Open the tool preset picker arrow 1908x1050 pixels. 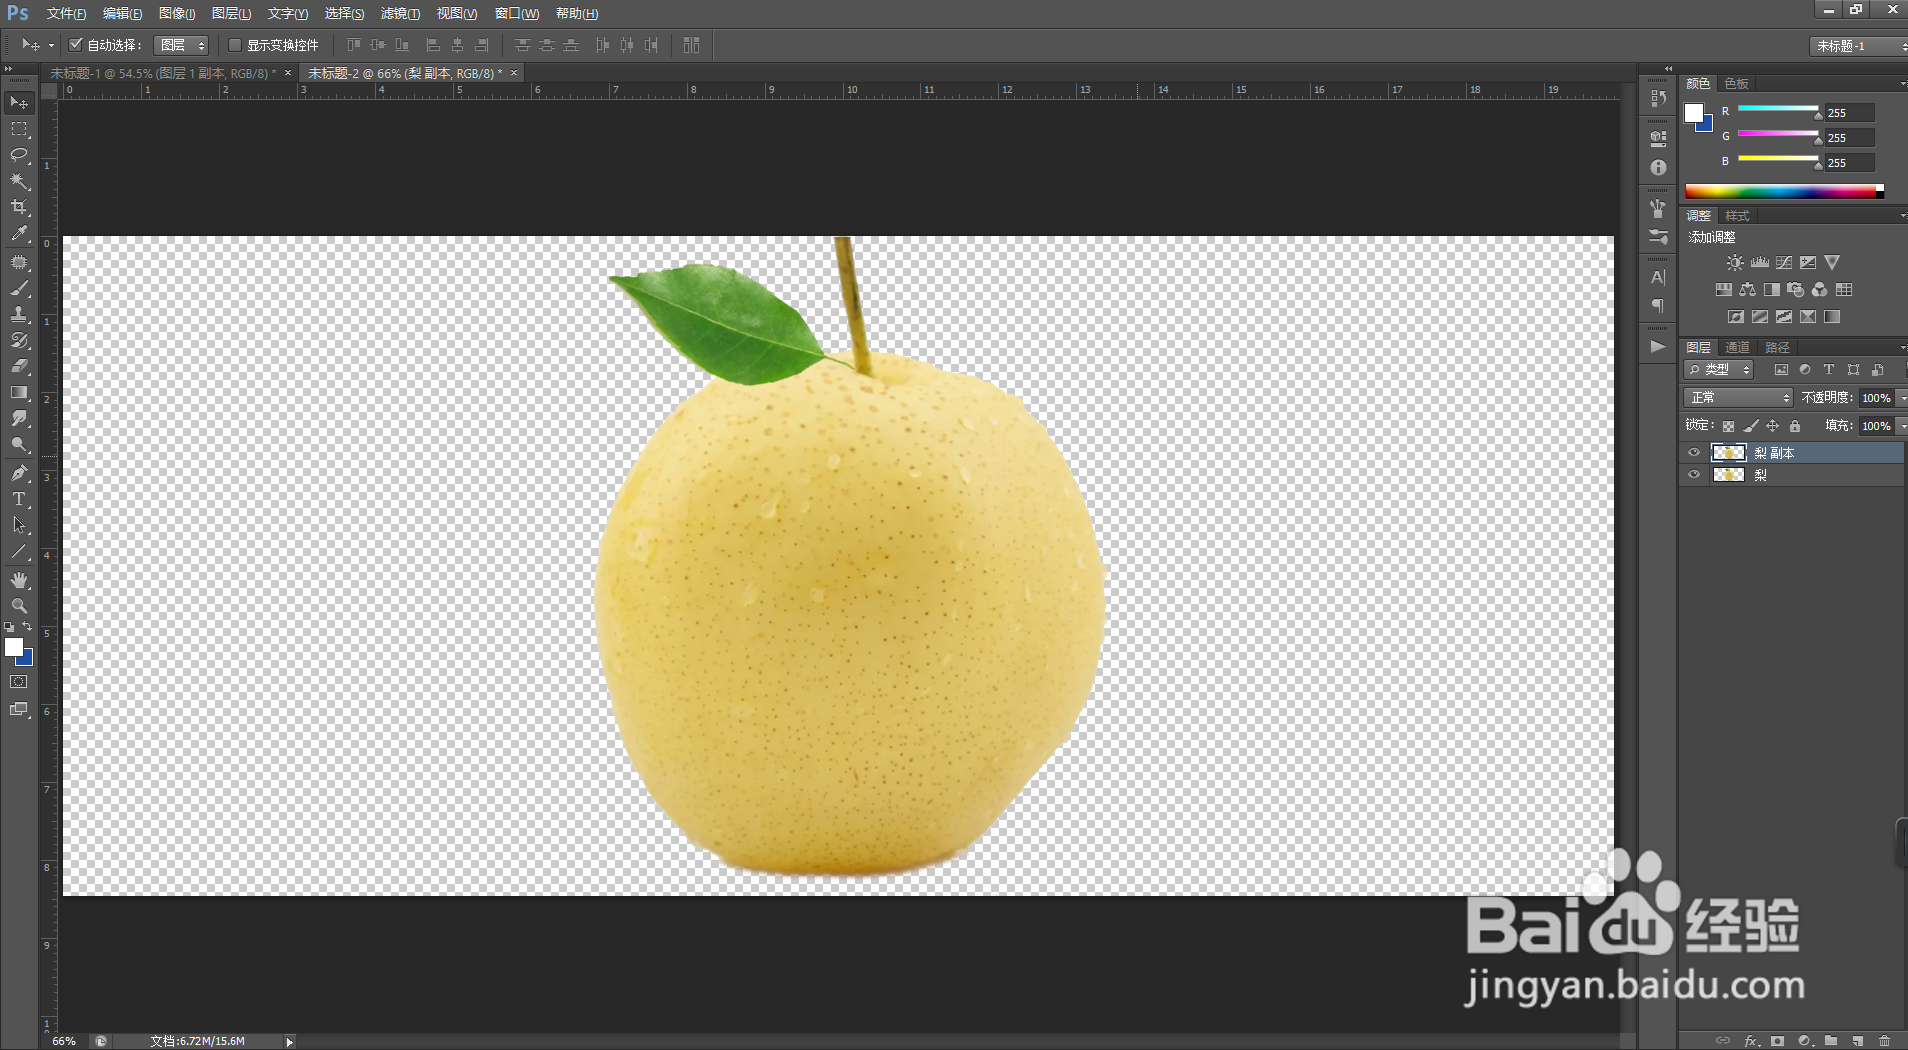(51, 45)
